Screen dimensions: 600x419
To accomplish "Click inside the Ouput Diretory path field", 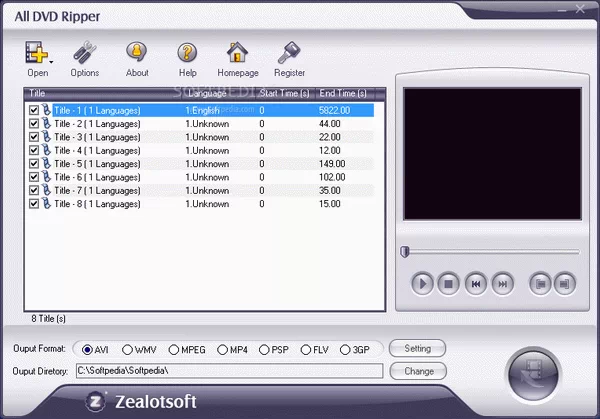I will [229, 371].
